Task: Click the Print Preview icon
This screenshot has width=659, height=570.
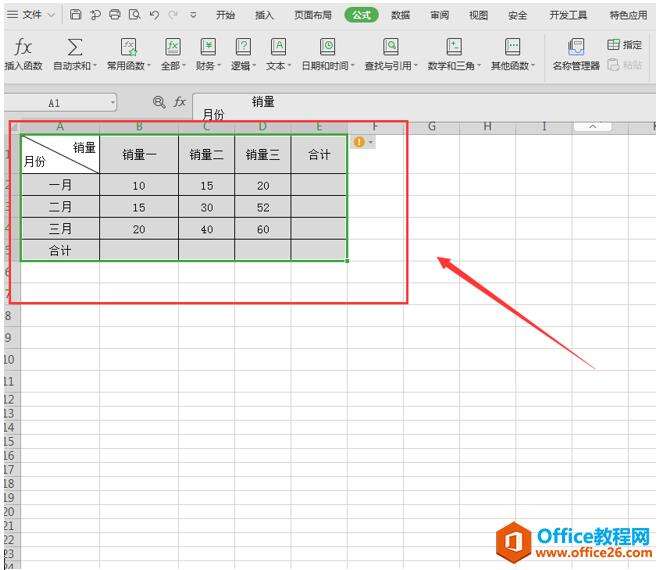Action: (x=134, y=15)
